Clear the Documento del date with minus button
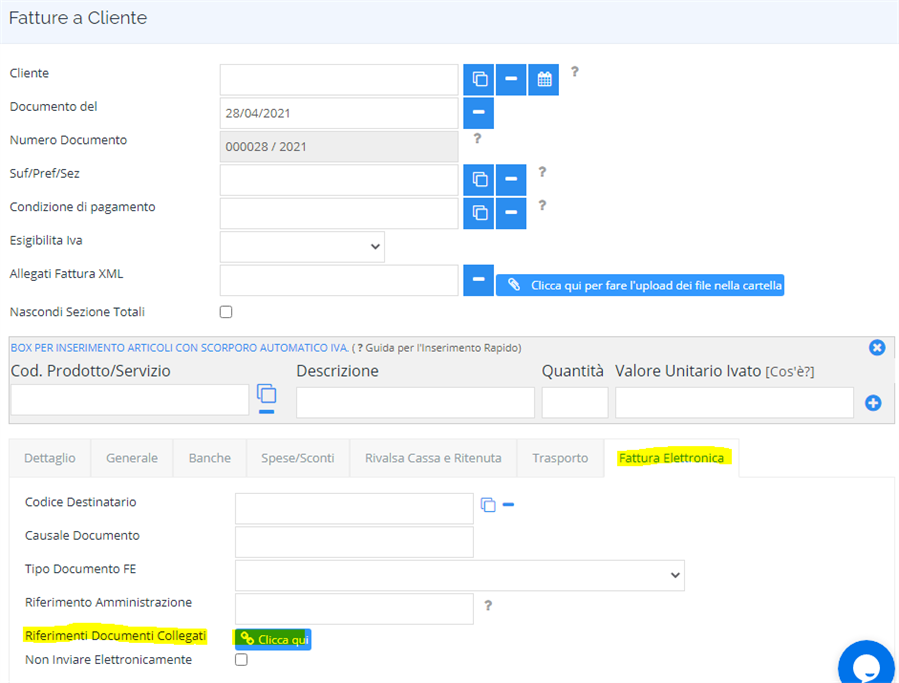Image resolution: width=899 pixels, height=683 pixels. (x=479, y=112)
